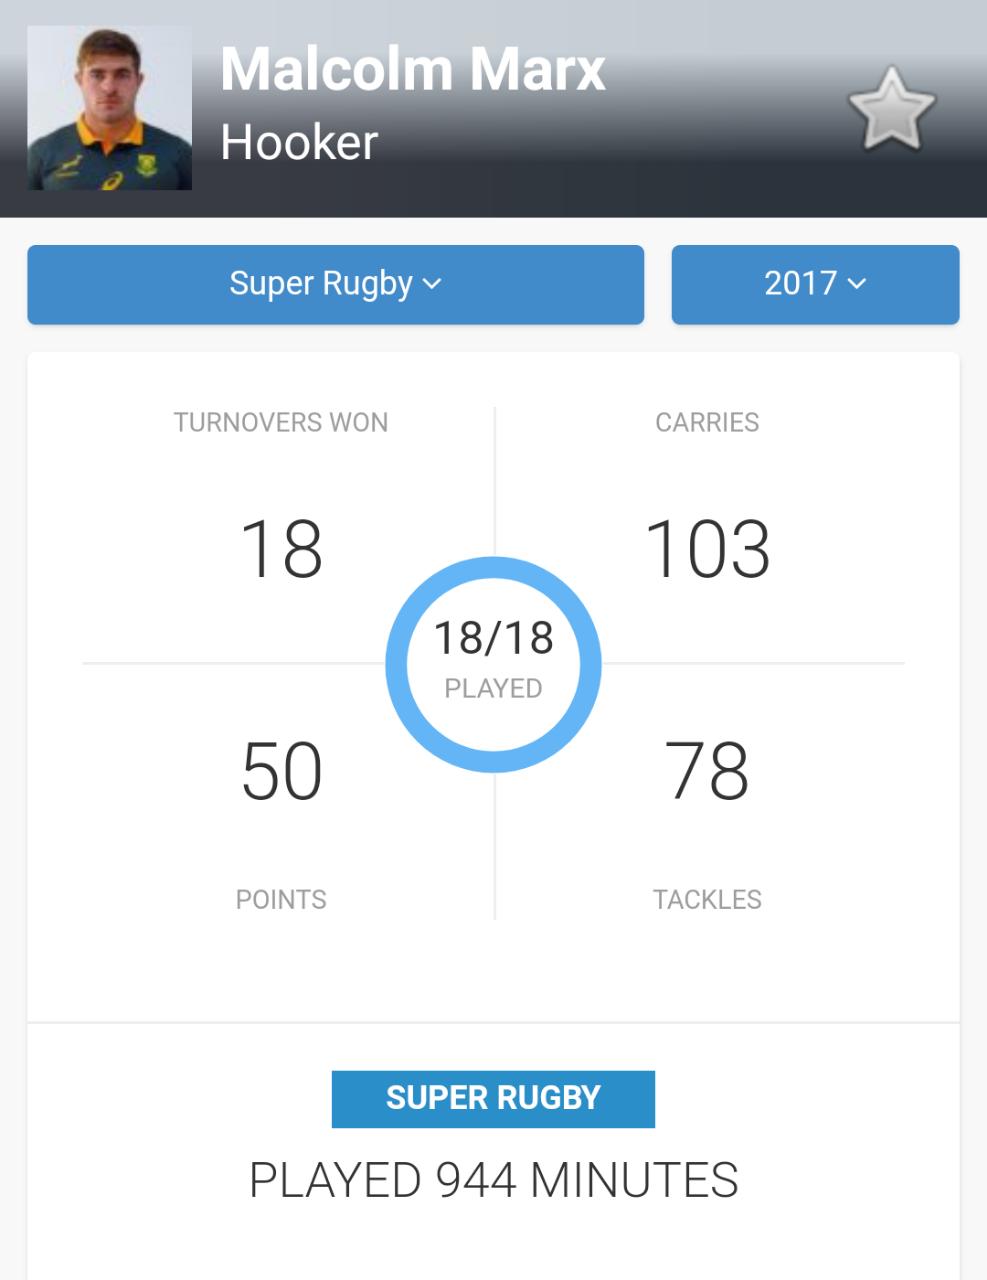Open the Super Rugby competition dropdown
Screen dimensions: 987x1280
[335, 284]
